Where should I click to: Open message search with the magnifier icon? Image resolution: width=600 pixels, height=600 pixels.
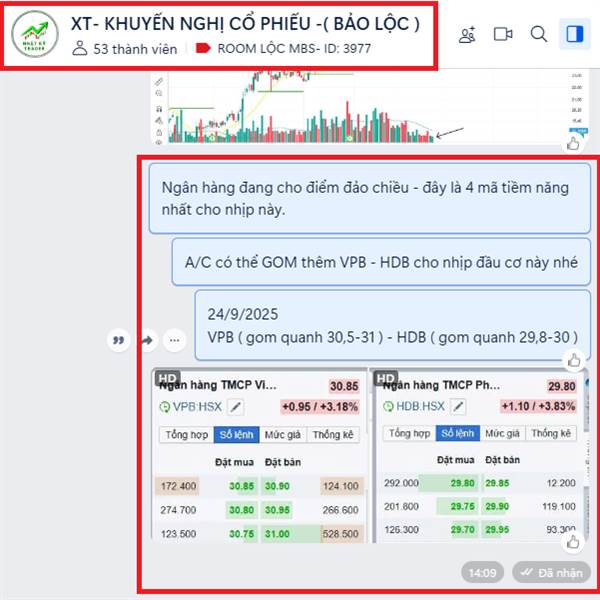pyautogui.click(x=539, y=34)
